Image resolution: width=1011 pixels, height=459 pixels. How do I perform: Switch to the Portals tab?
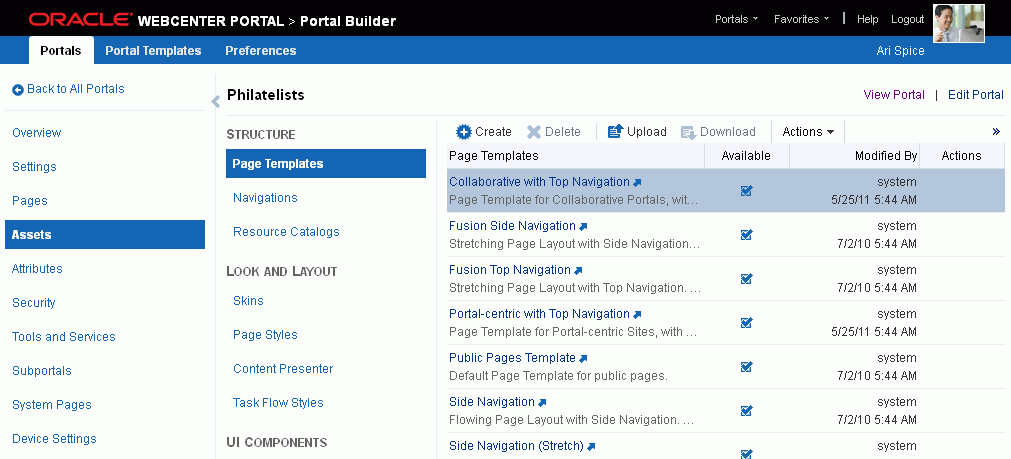pyautogui.click(x=61, y=50)
